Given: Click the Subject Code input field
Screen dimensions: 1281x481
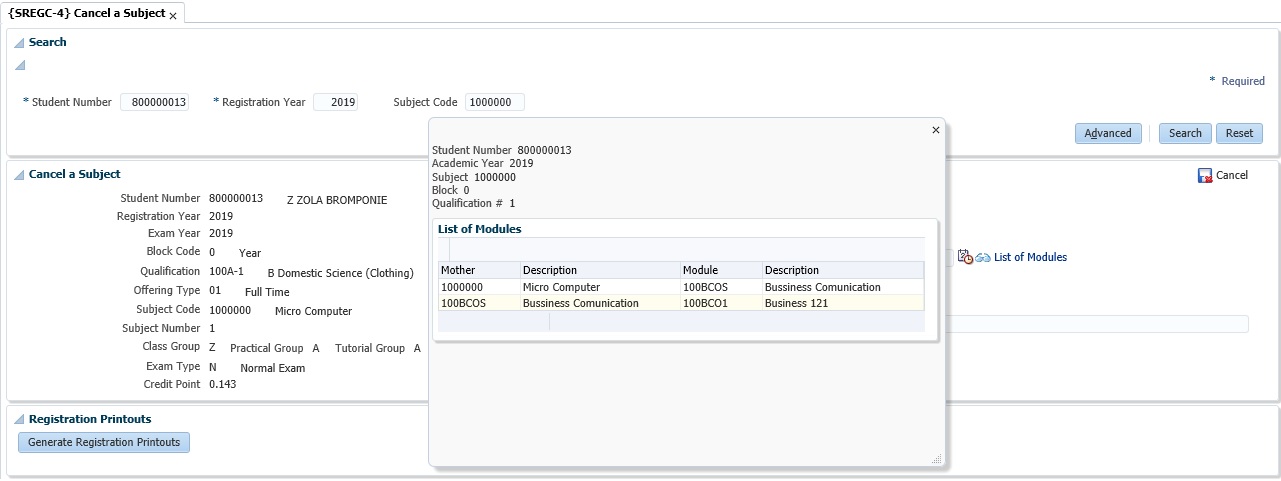Looking at the screenshot, I should click(494, 102).
